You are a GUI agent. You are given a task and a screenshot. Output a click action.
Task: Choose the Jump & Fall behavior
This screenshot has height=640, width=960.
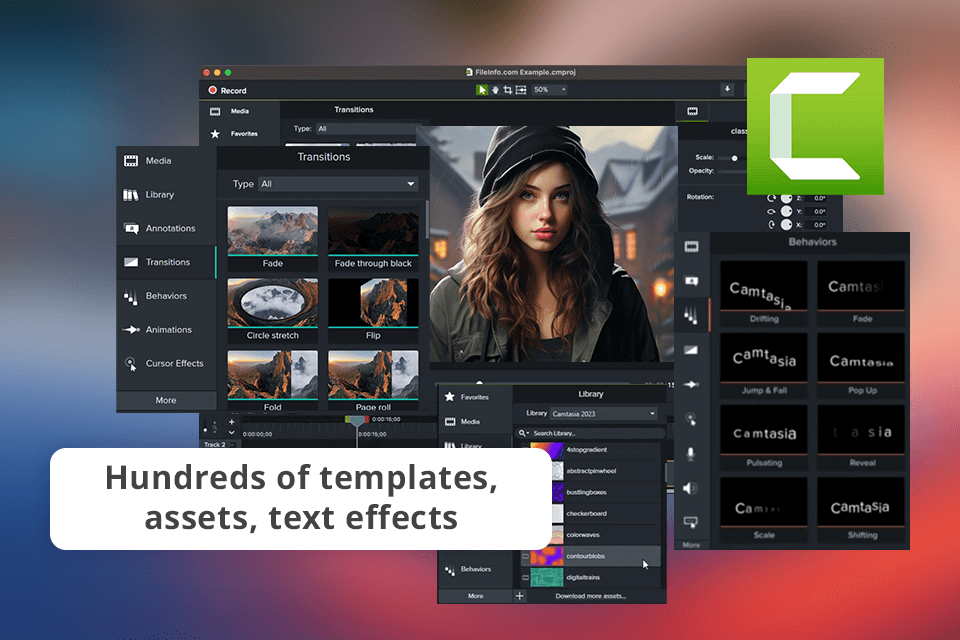pyautogui.click(x=763, y=366)
